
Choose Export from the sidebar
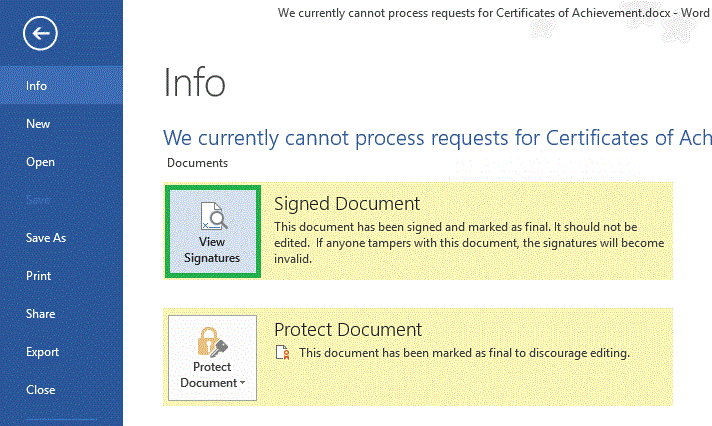(x=42, y=352)
